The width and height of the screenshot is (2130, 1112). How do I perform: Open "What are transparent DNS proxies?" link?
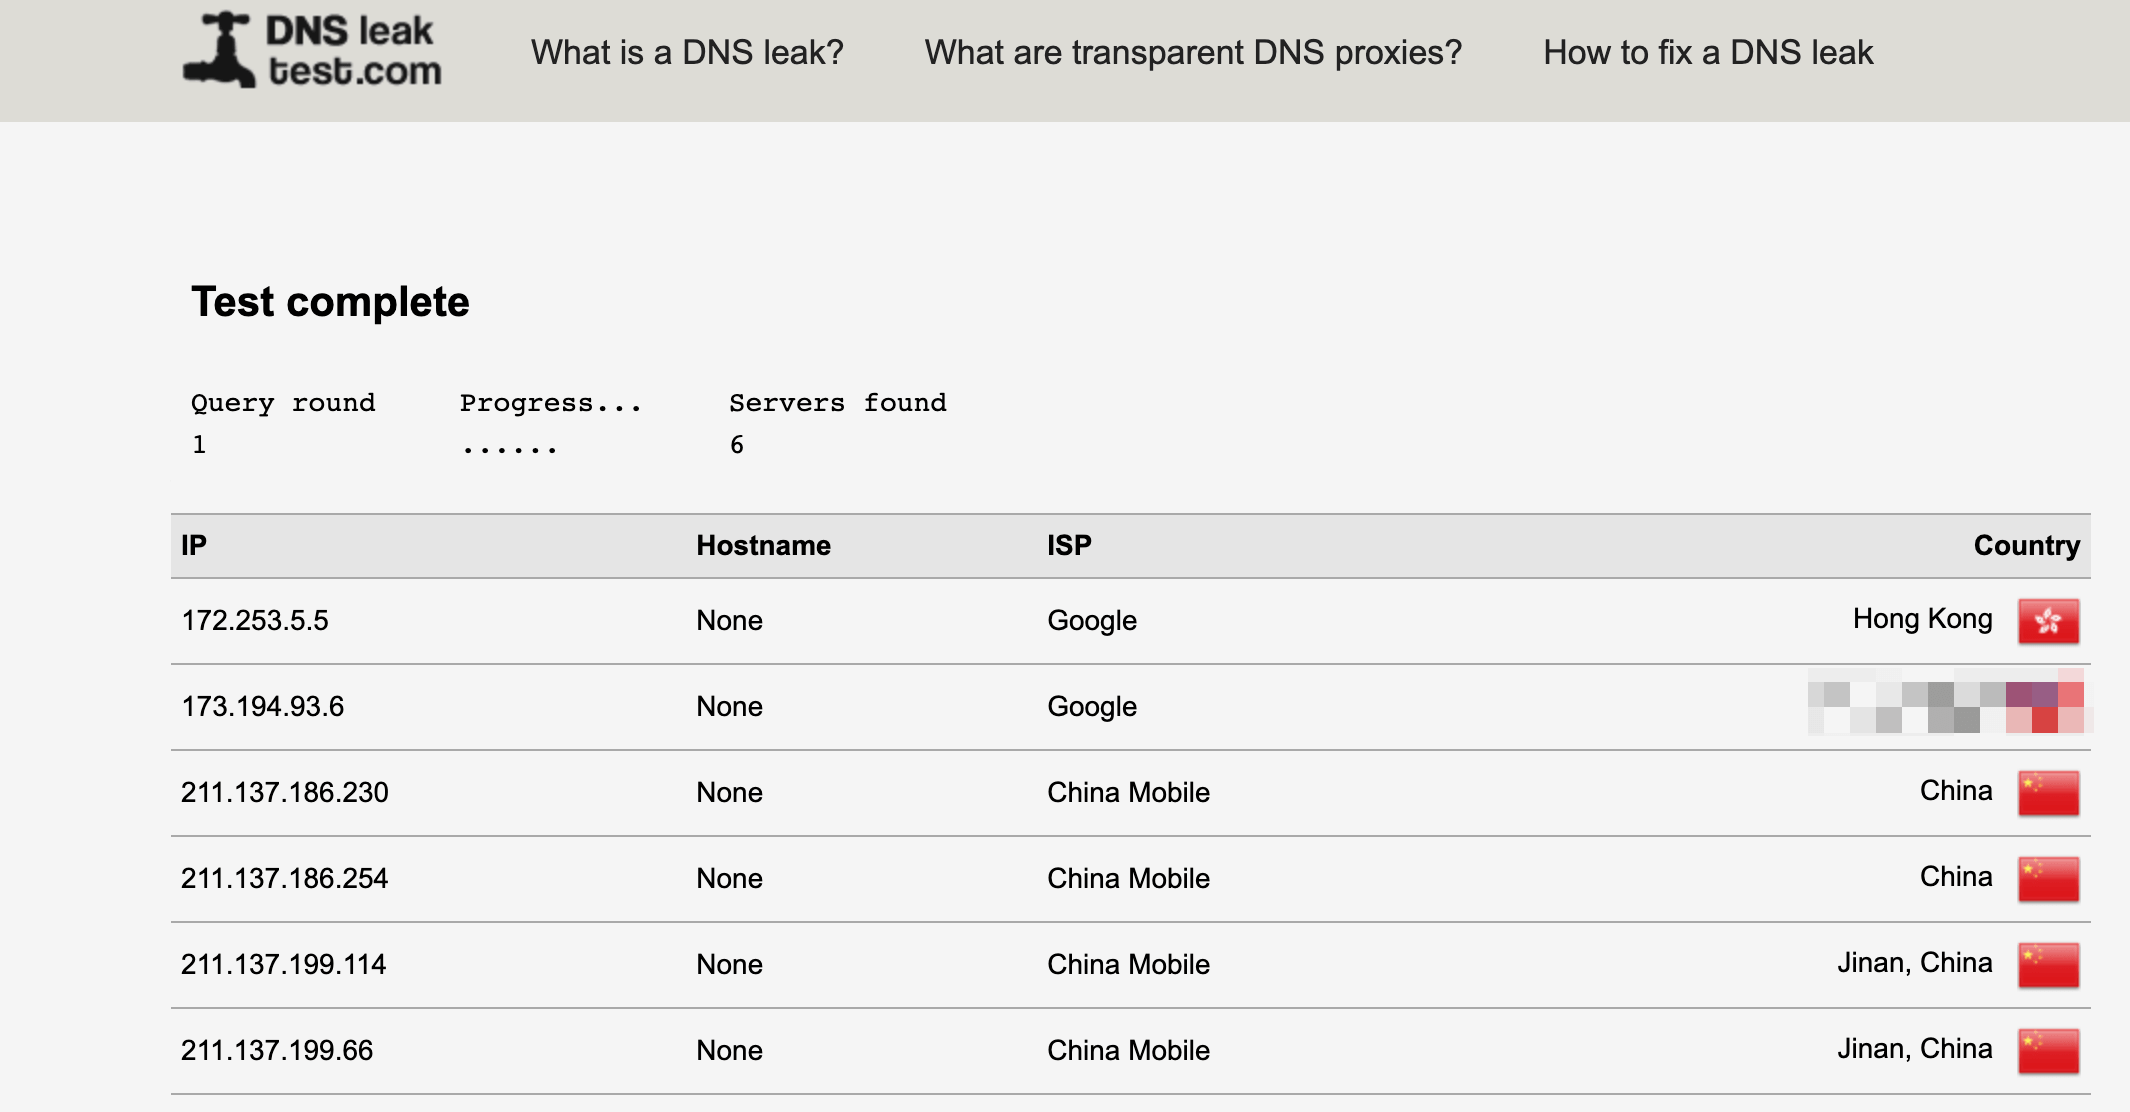[x=1193, y=52]
